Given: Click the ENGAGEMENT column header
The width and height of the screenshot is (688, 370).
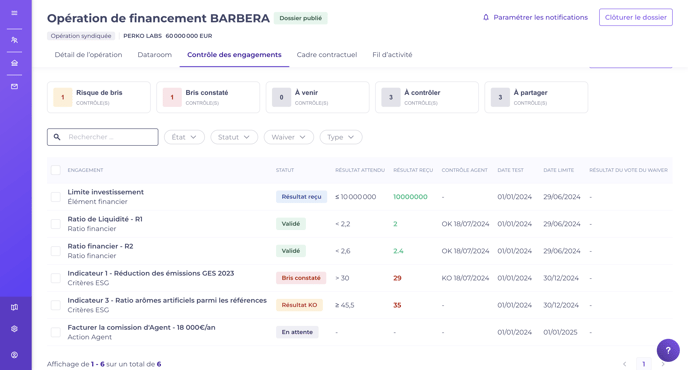Looking at the screenshot, I should click(x=85, y=170).
